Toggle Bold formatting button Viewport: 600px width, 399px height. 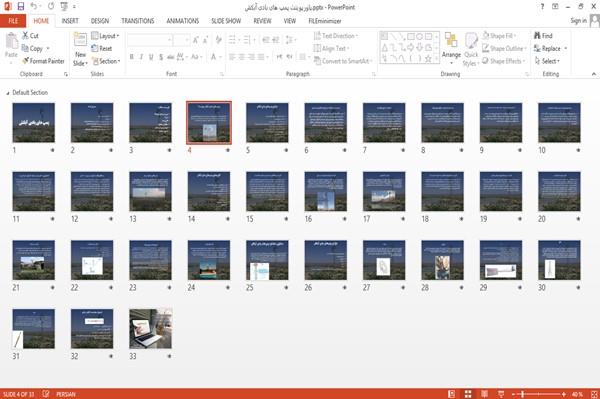(x=132, y=57)
